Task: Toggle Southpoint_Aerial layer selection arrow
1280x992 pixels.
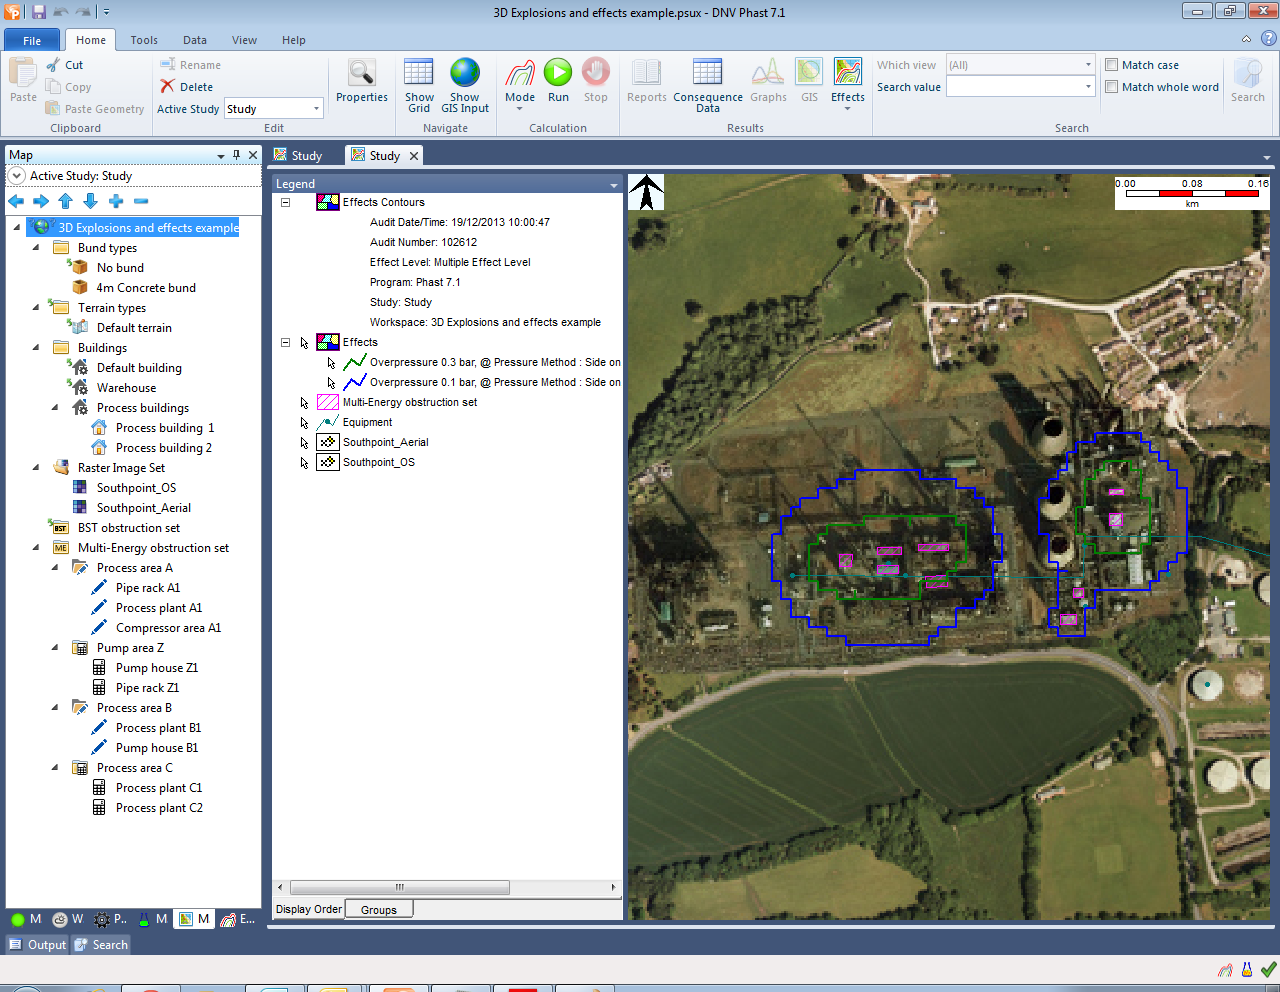Action: coord(305,442)
